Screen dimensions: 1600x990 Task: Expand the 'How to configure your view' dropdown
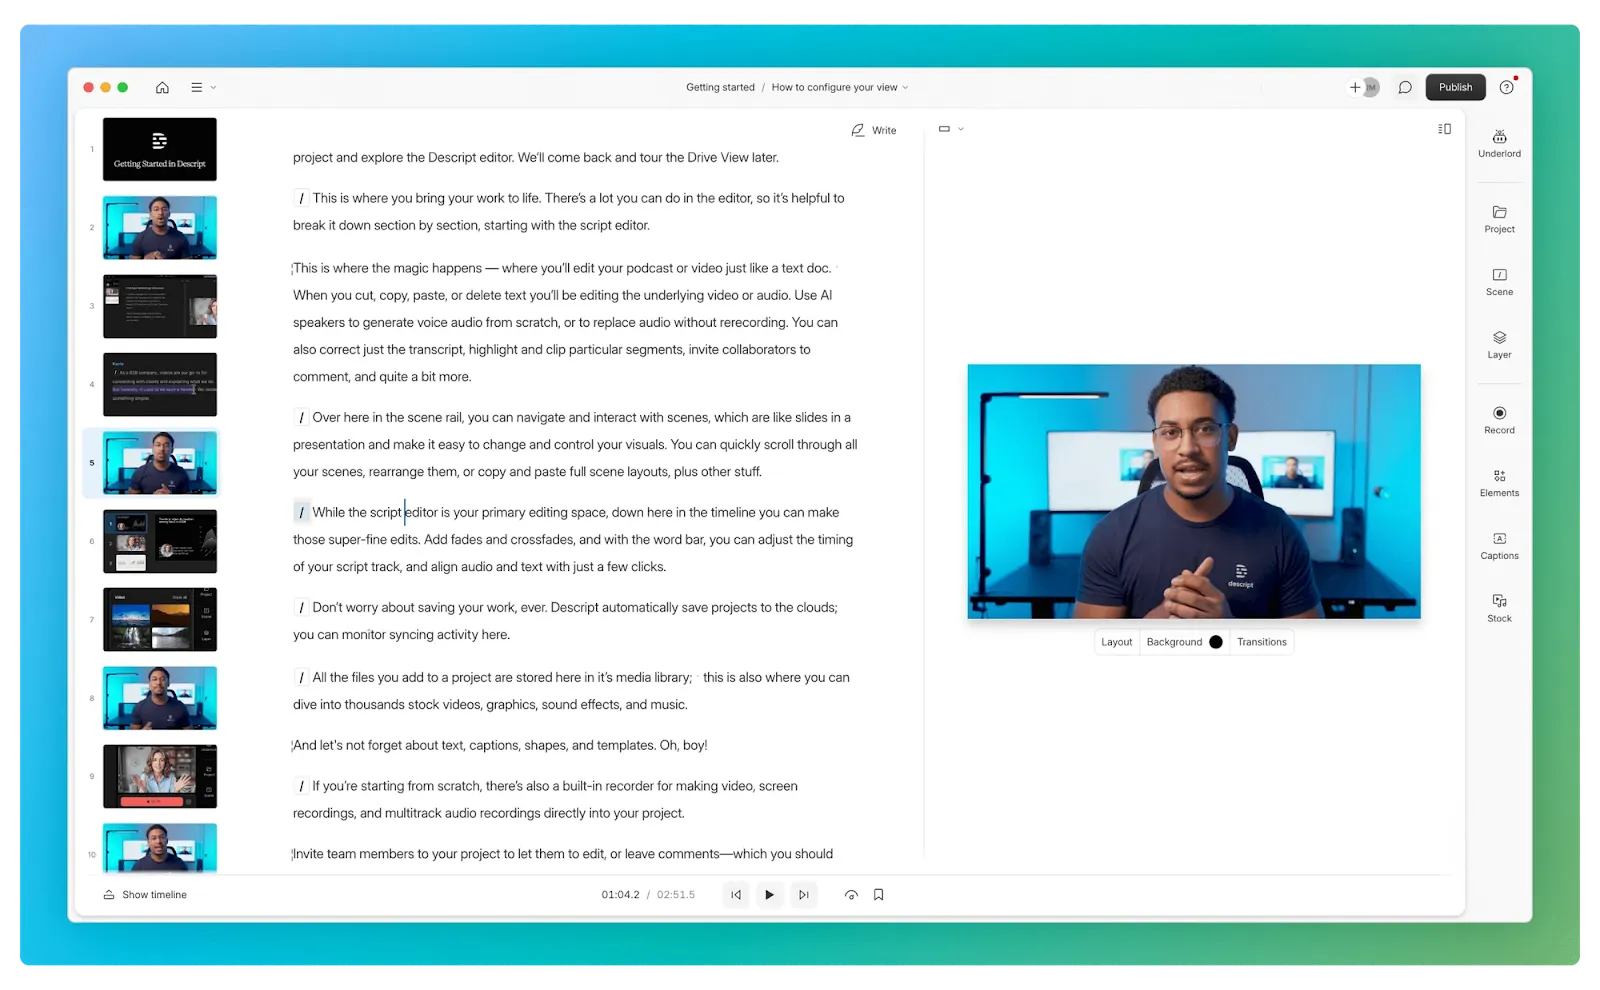(x=840, y=87)
